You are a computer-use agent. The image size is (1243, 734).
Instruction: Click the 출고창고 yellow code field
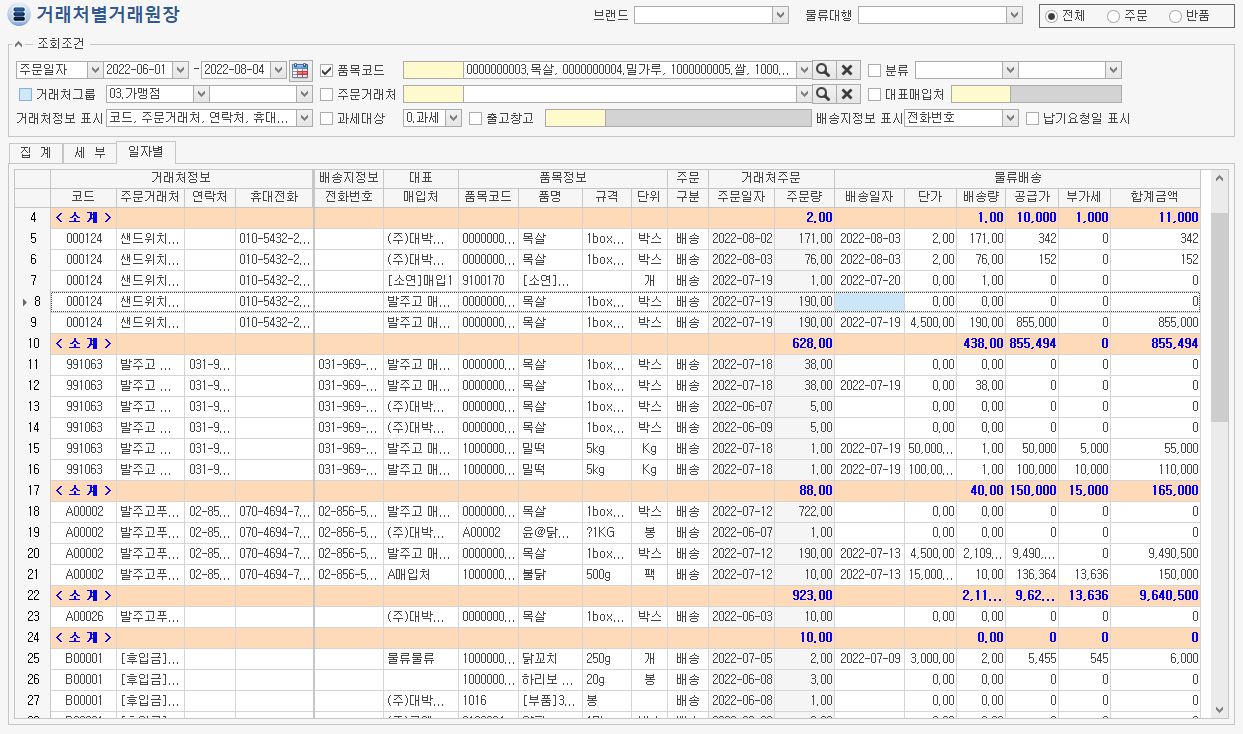tap(575, 118)
